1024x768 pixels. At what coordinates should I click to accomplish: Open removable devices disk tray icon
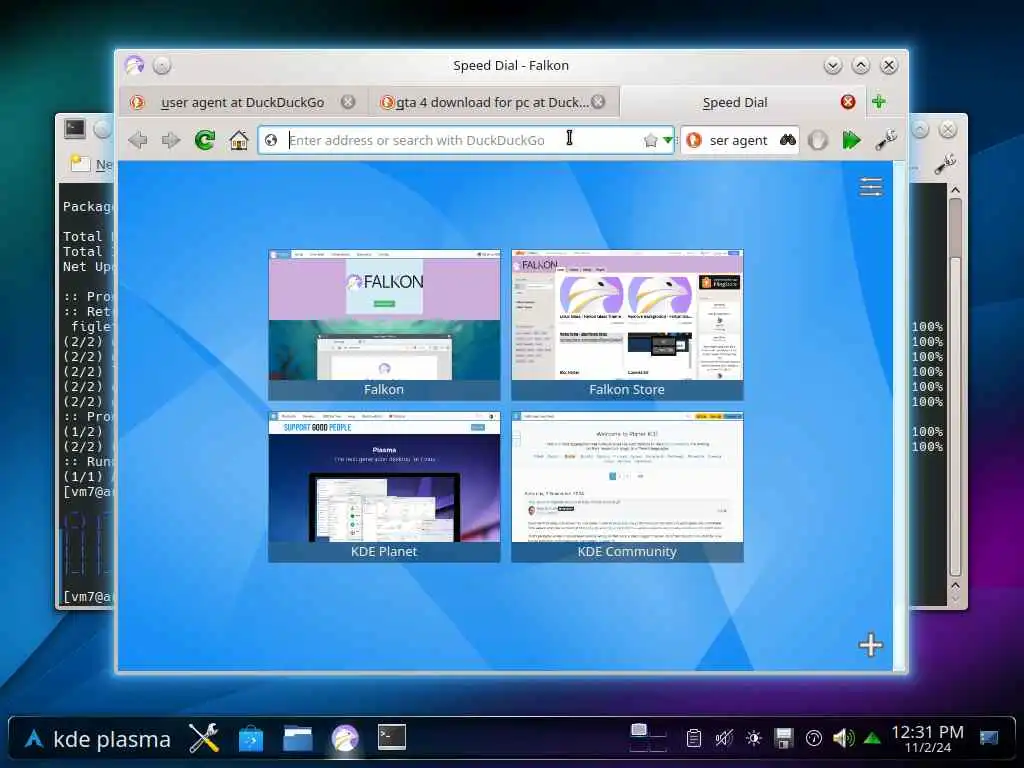click(784, 739)
